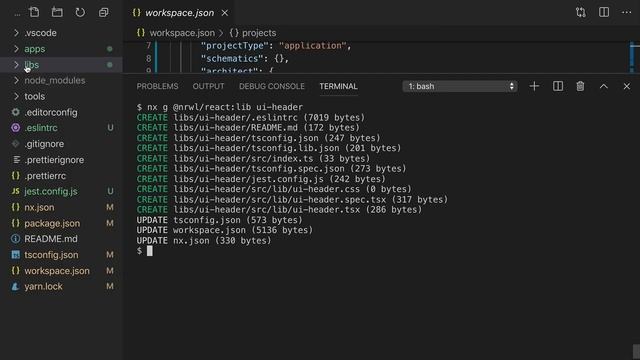Click the purple ESLint icon beside .eslintrc

tap(16, 128)
